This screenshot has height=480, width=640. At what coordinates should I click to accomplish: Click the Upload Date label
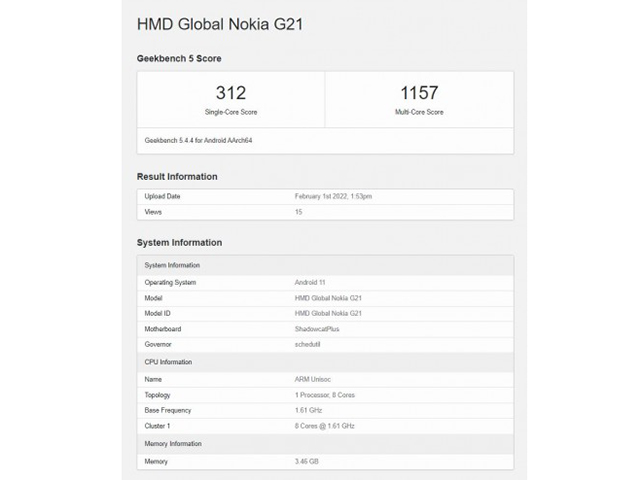[162, 196]
